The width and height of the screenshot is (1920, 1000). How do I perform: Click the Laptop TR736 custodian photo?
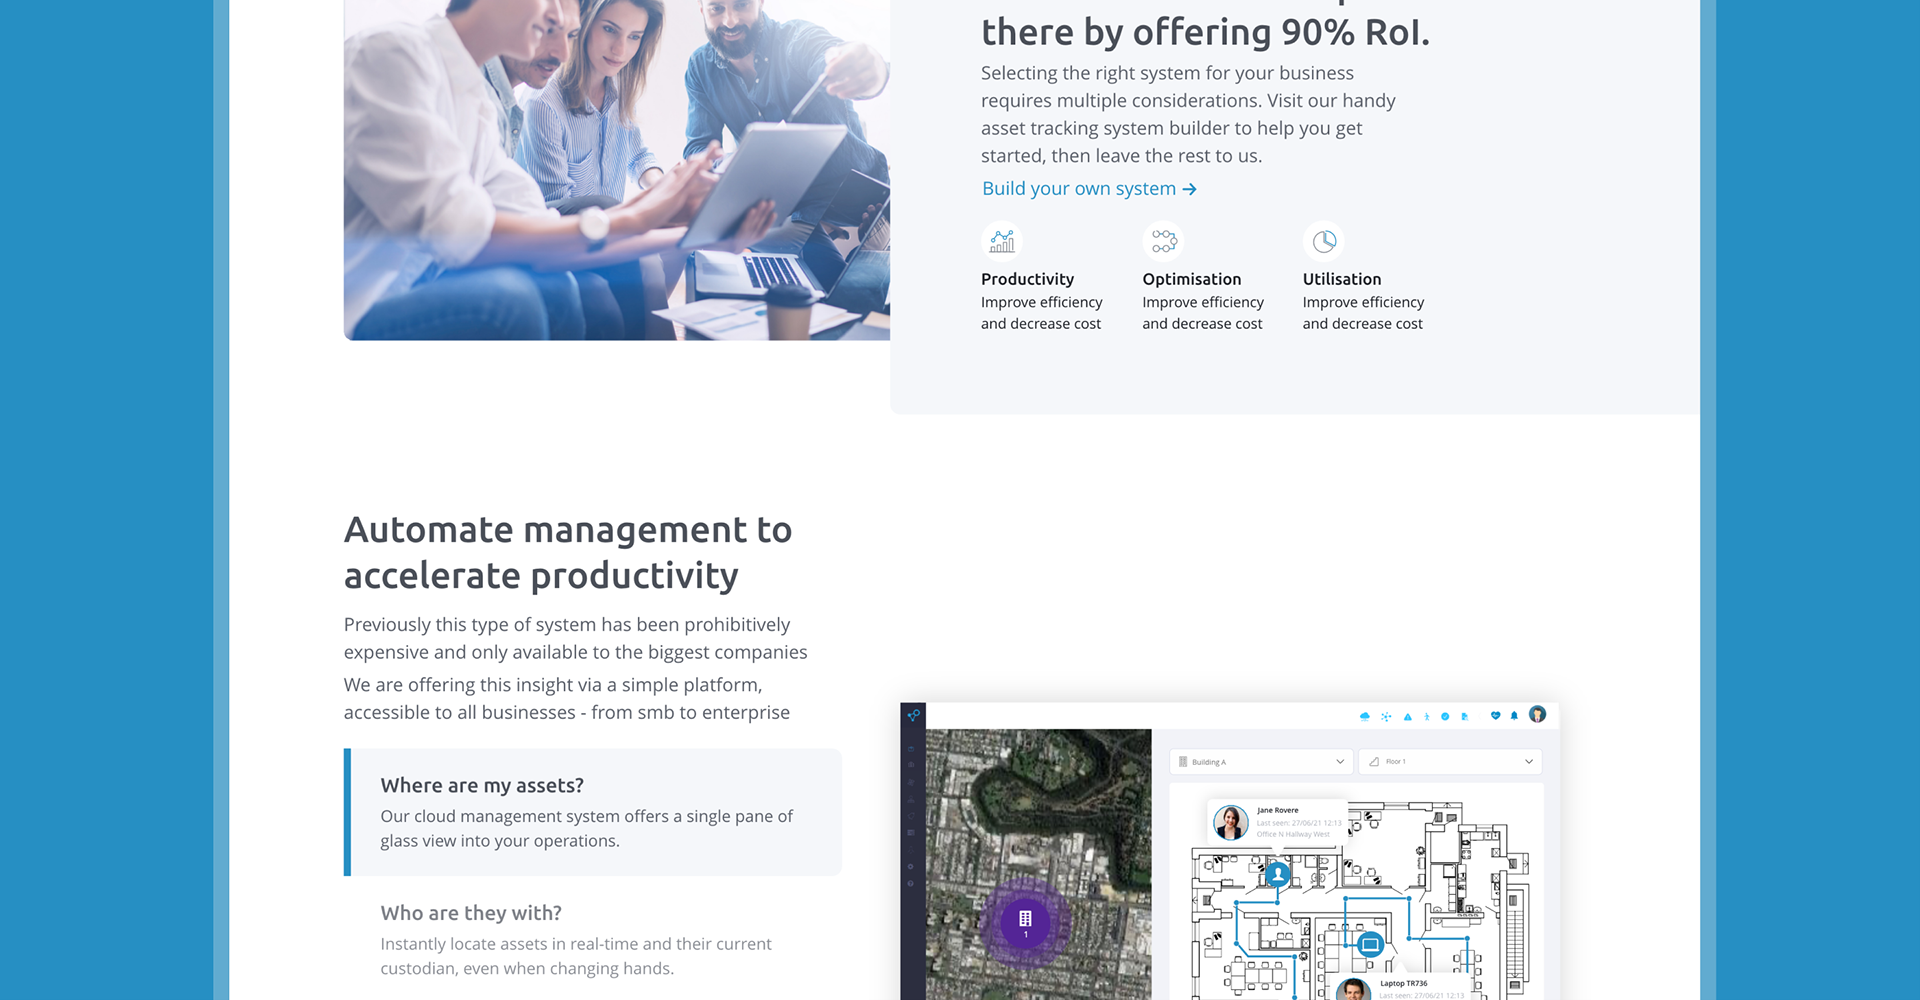pos(1353,990)
